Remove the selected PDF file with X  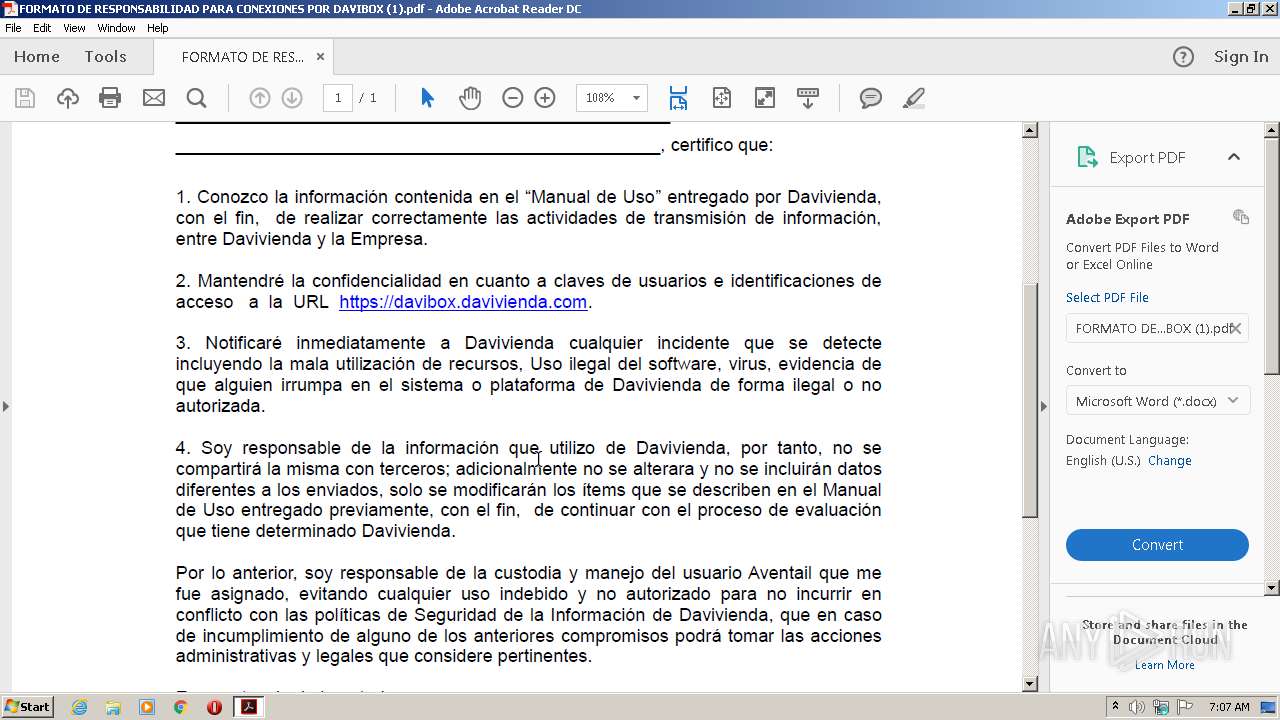click(1236, 328)
